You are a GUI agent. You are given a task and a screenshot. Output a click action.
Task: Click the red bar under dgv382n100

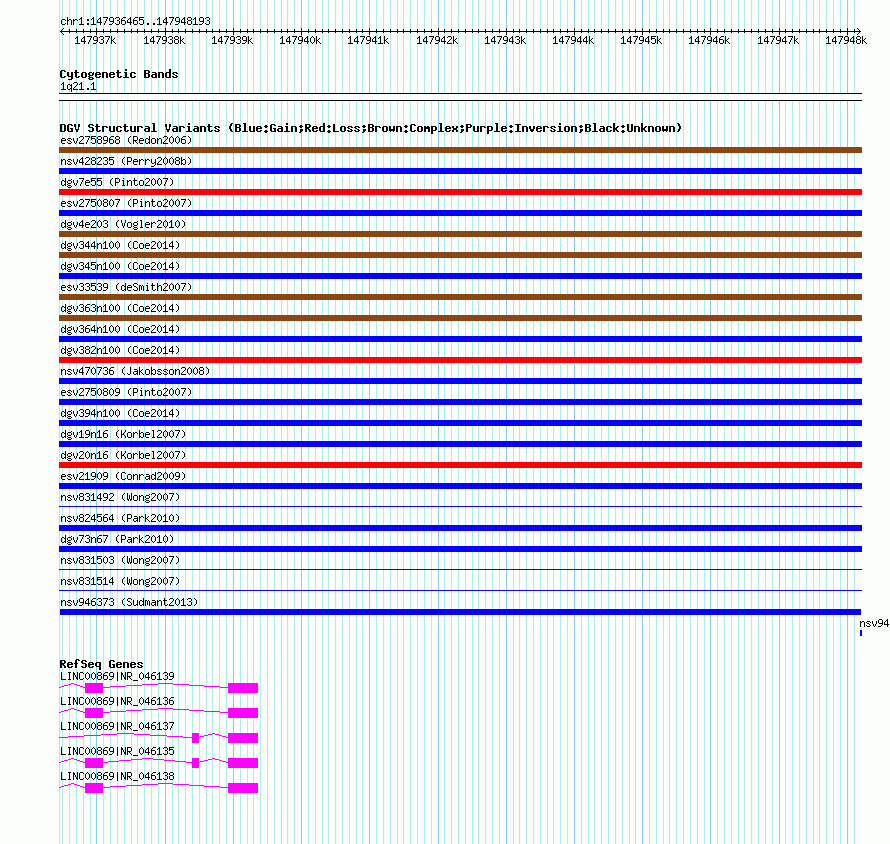(460, 360)
